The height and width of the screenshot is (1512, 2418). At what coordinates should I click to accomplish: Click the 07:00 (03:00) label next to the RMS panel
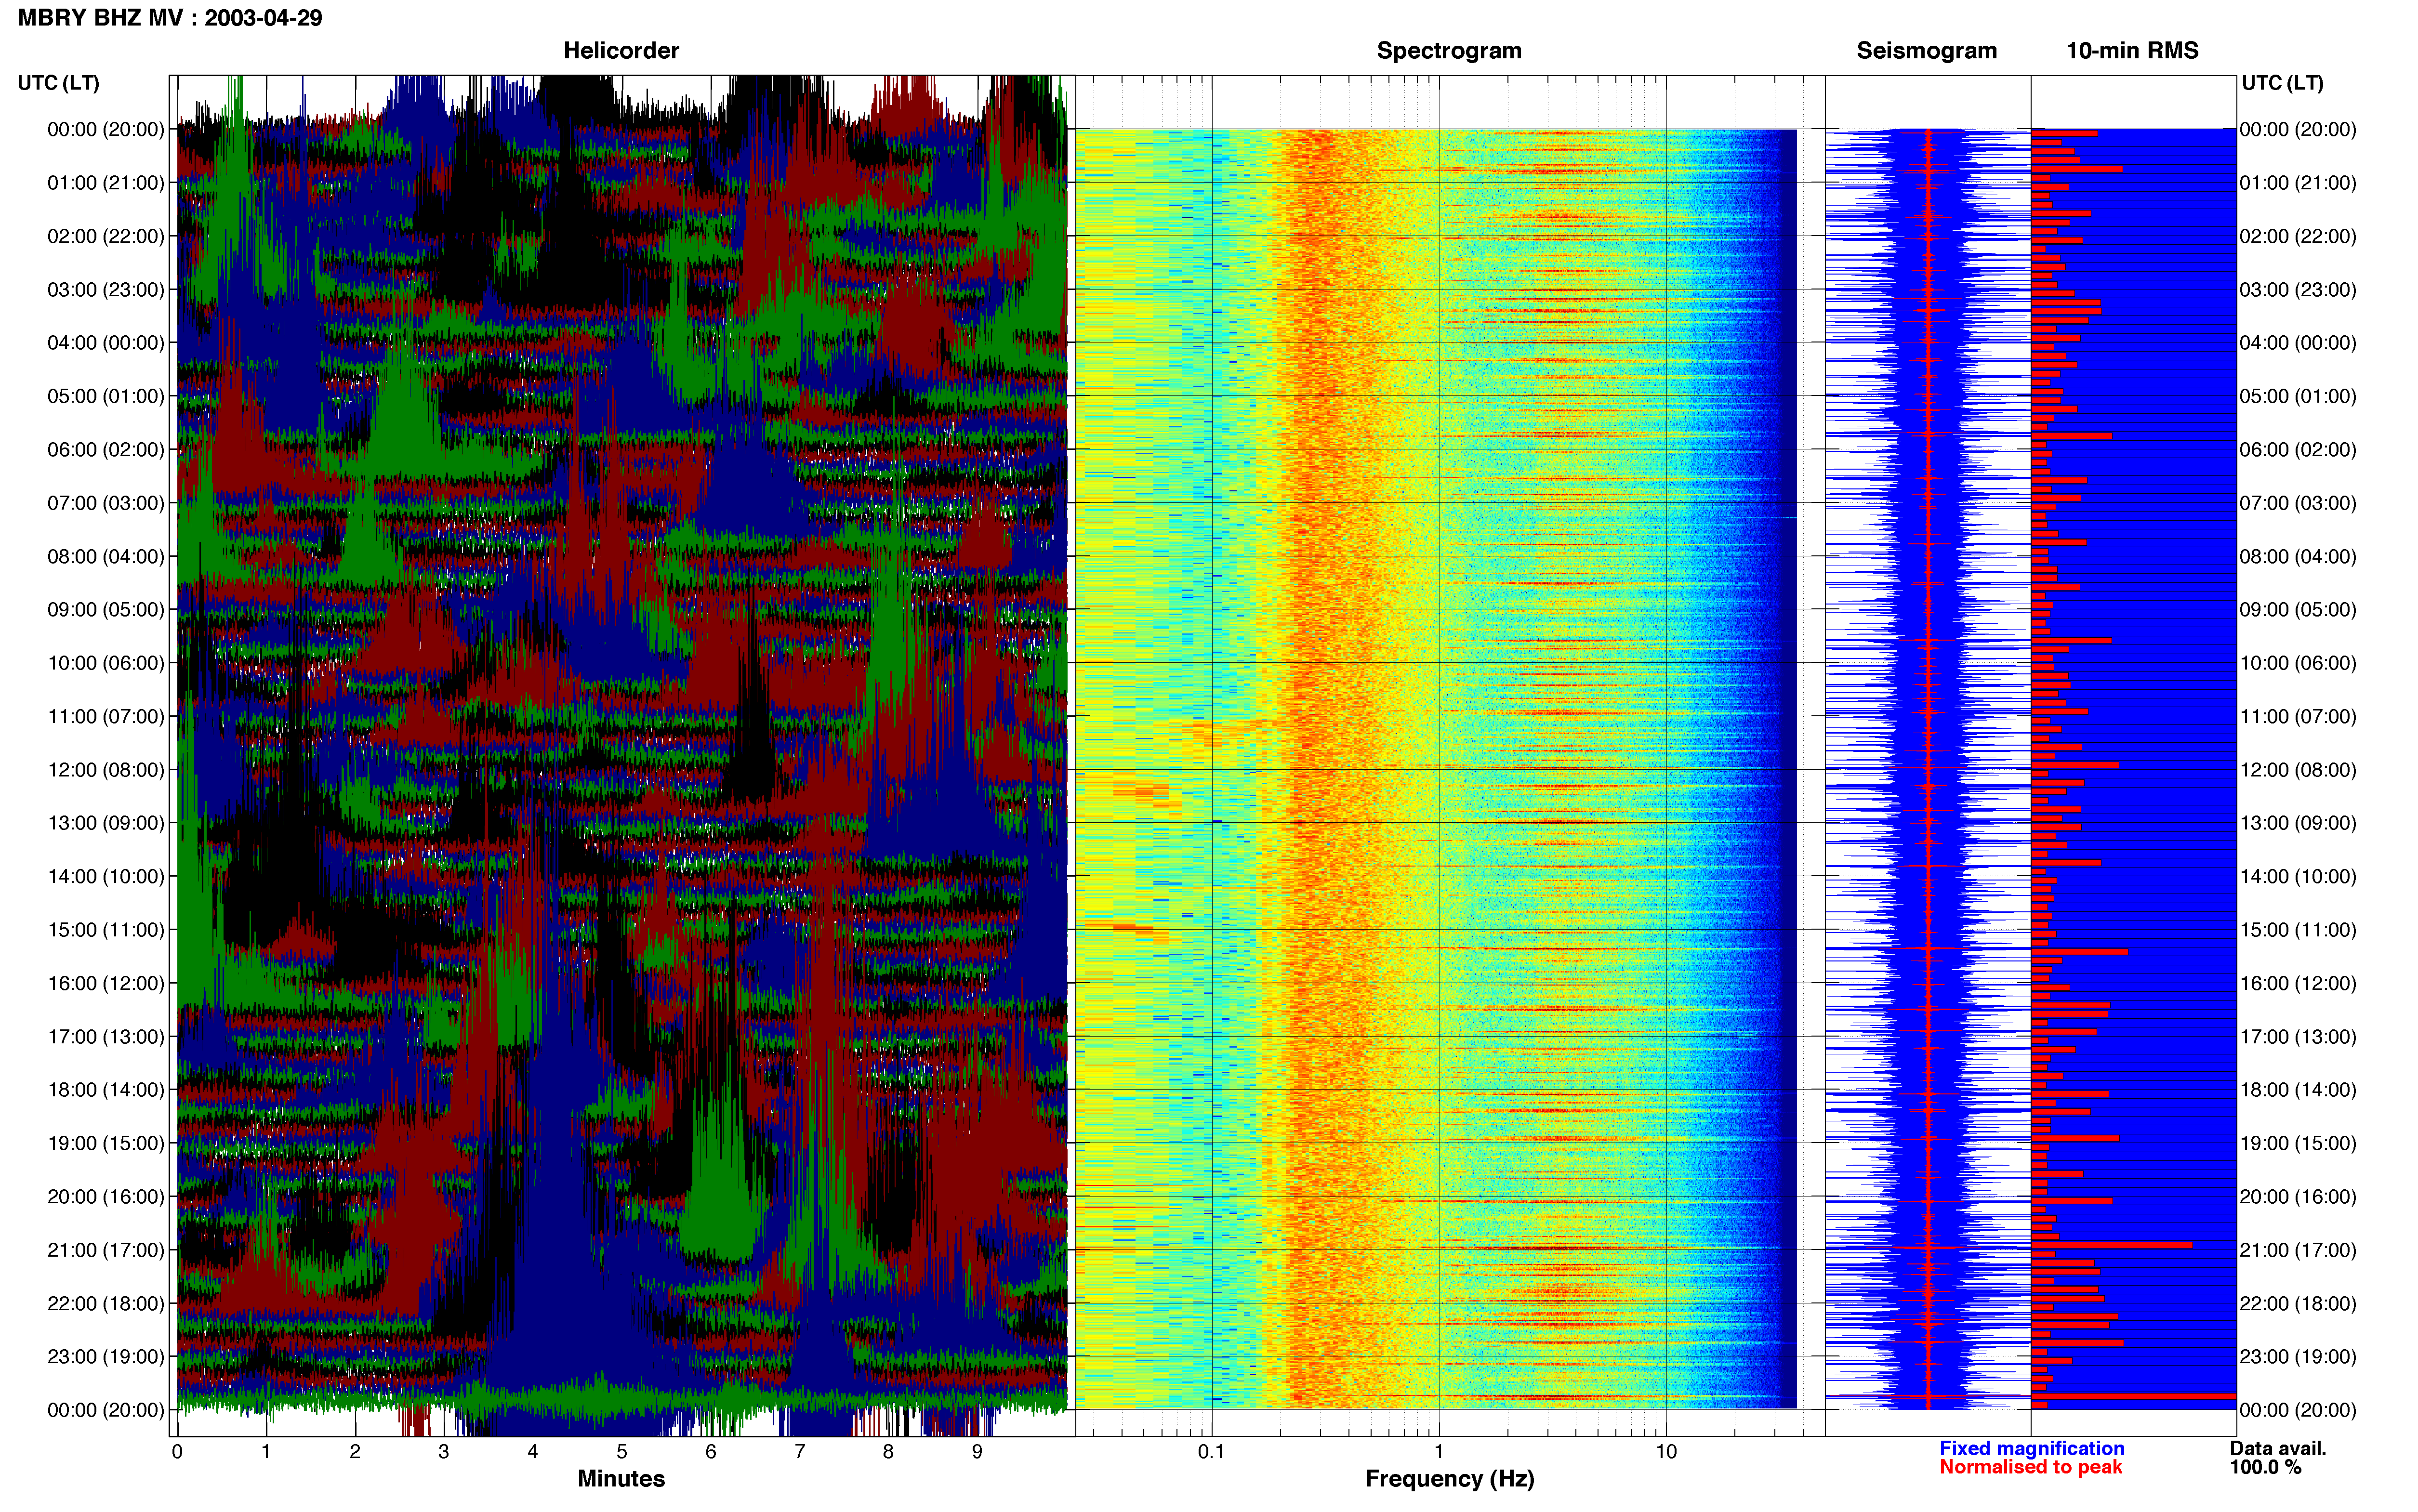[2298, 503]
